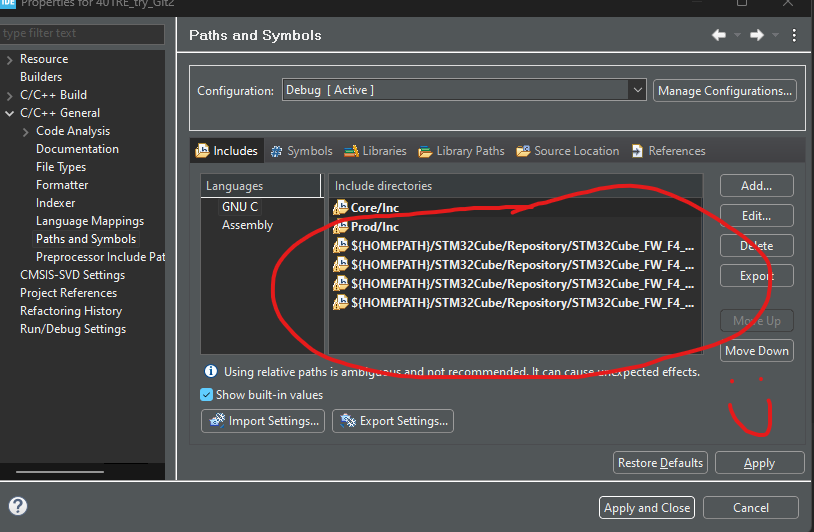Click Apply and Close button

coord(647,508)
